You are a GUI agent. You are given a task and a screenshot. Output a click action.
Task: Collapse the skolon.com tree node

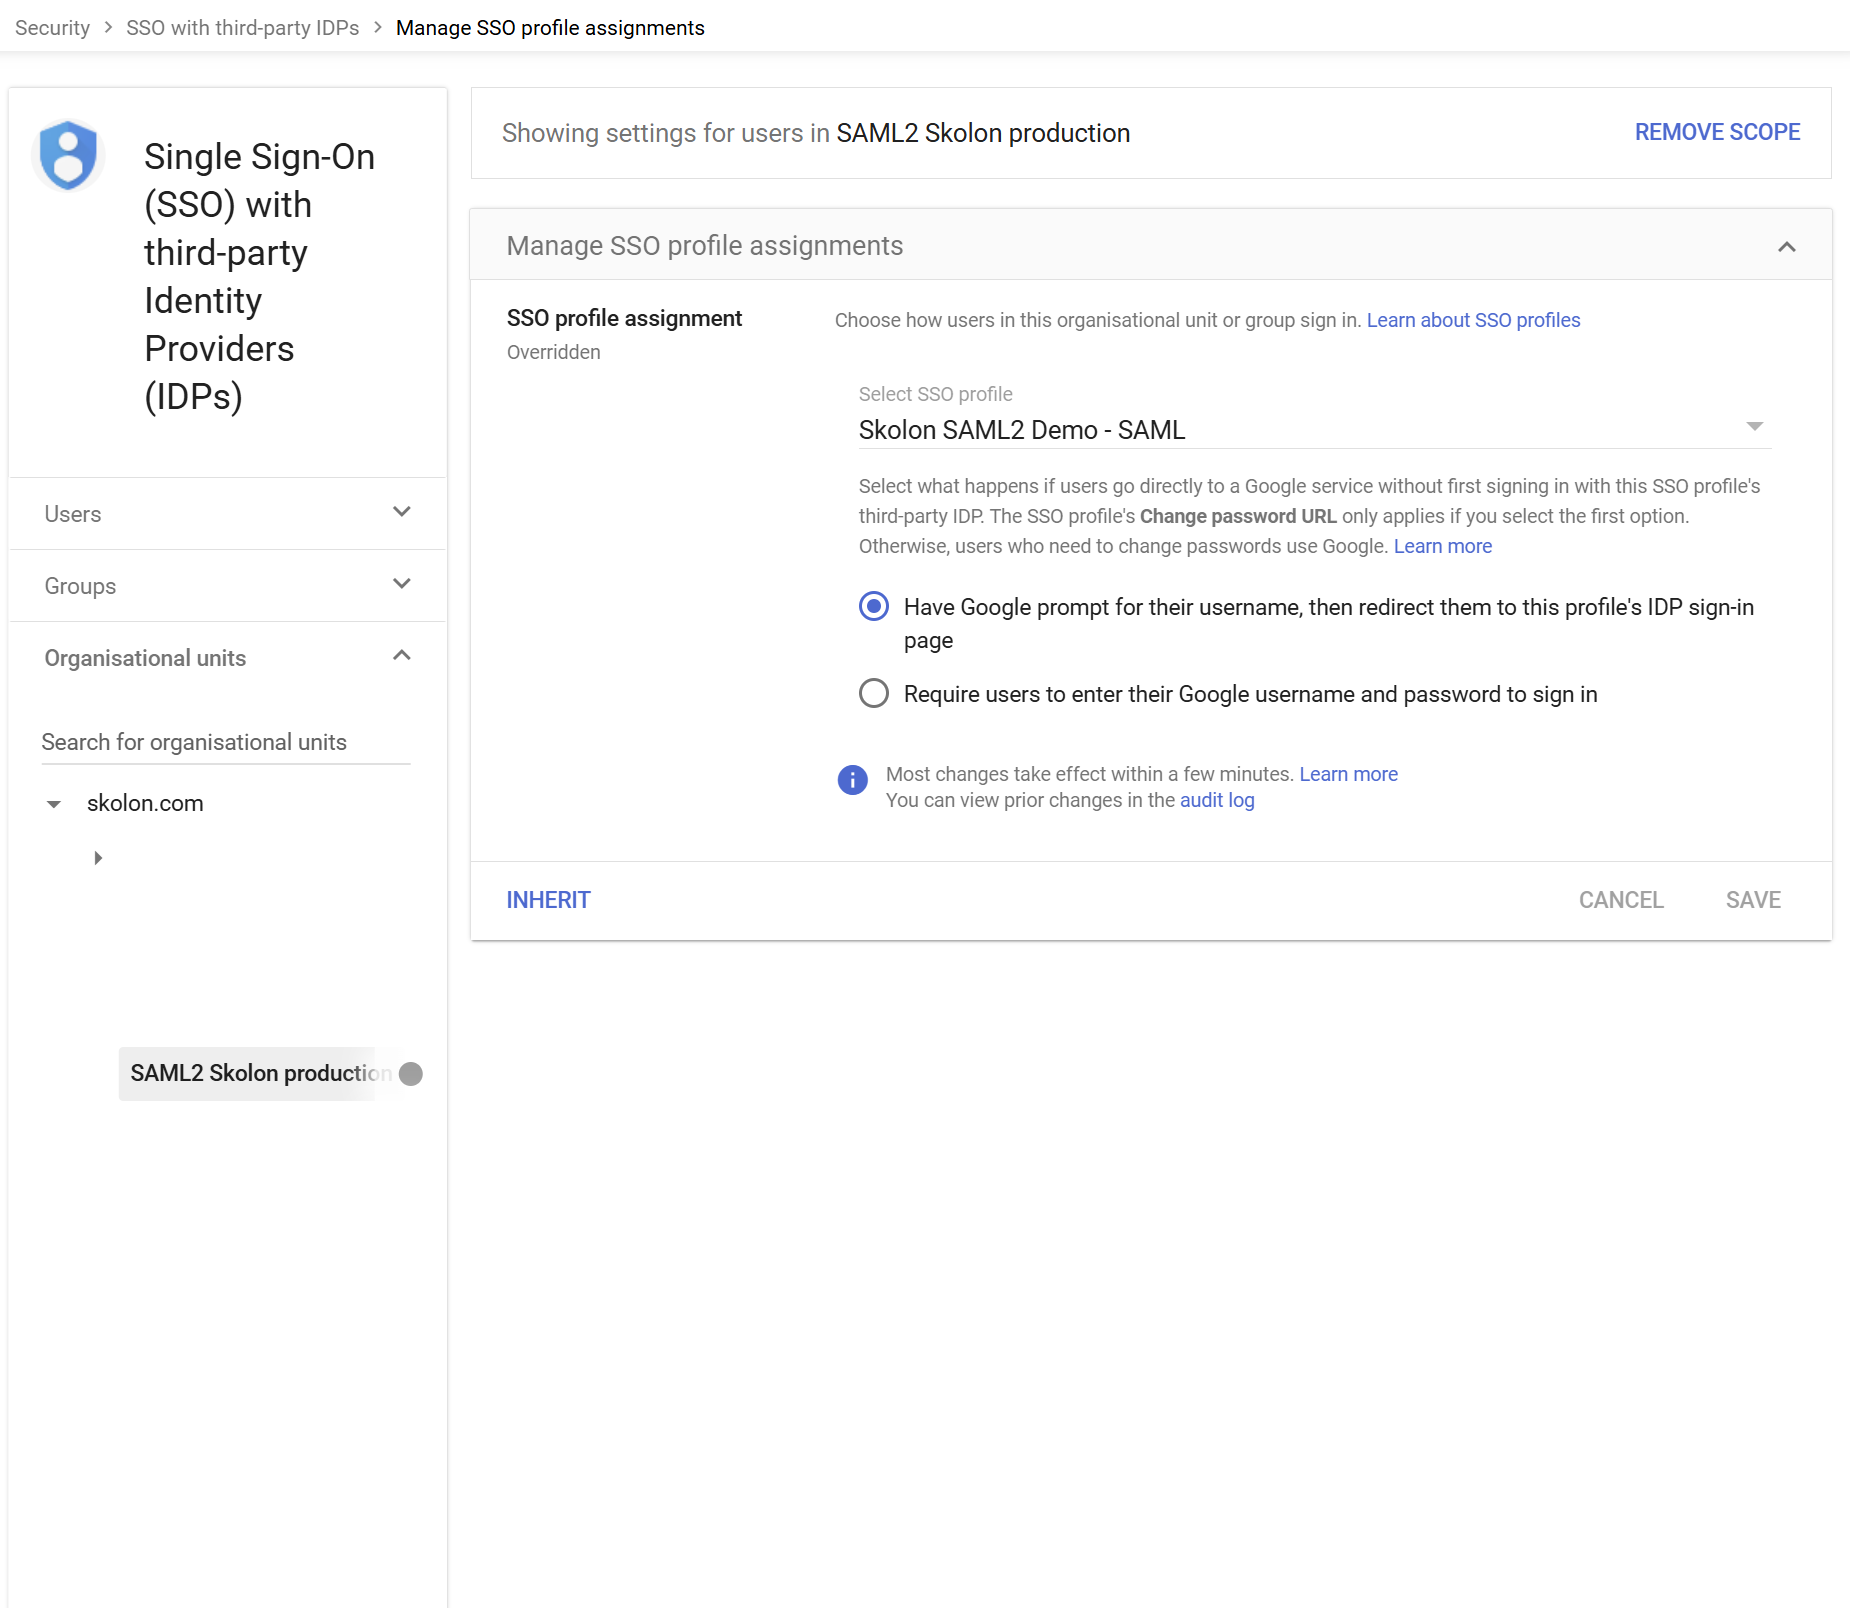click(54, 804)
